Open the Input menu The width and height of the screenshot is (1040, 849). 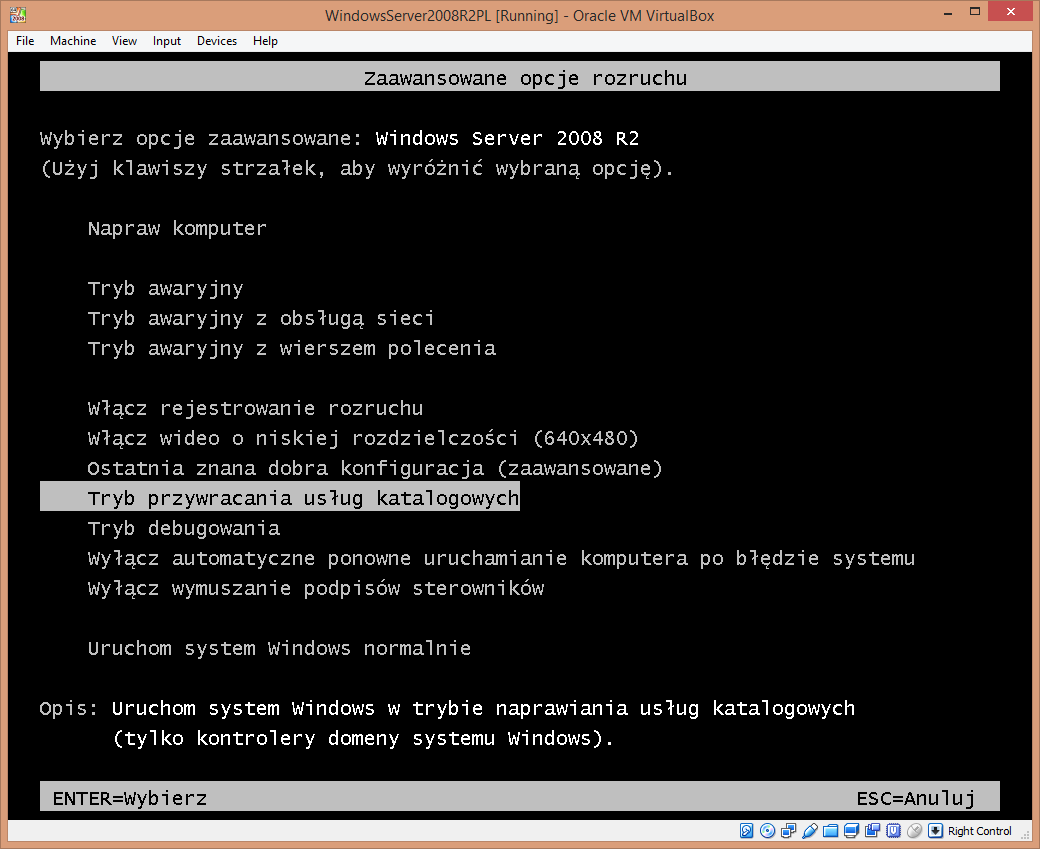point(166,41)
